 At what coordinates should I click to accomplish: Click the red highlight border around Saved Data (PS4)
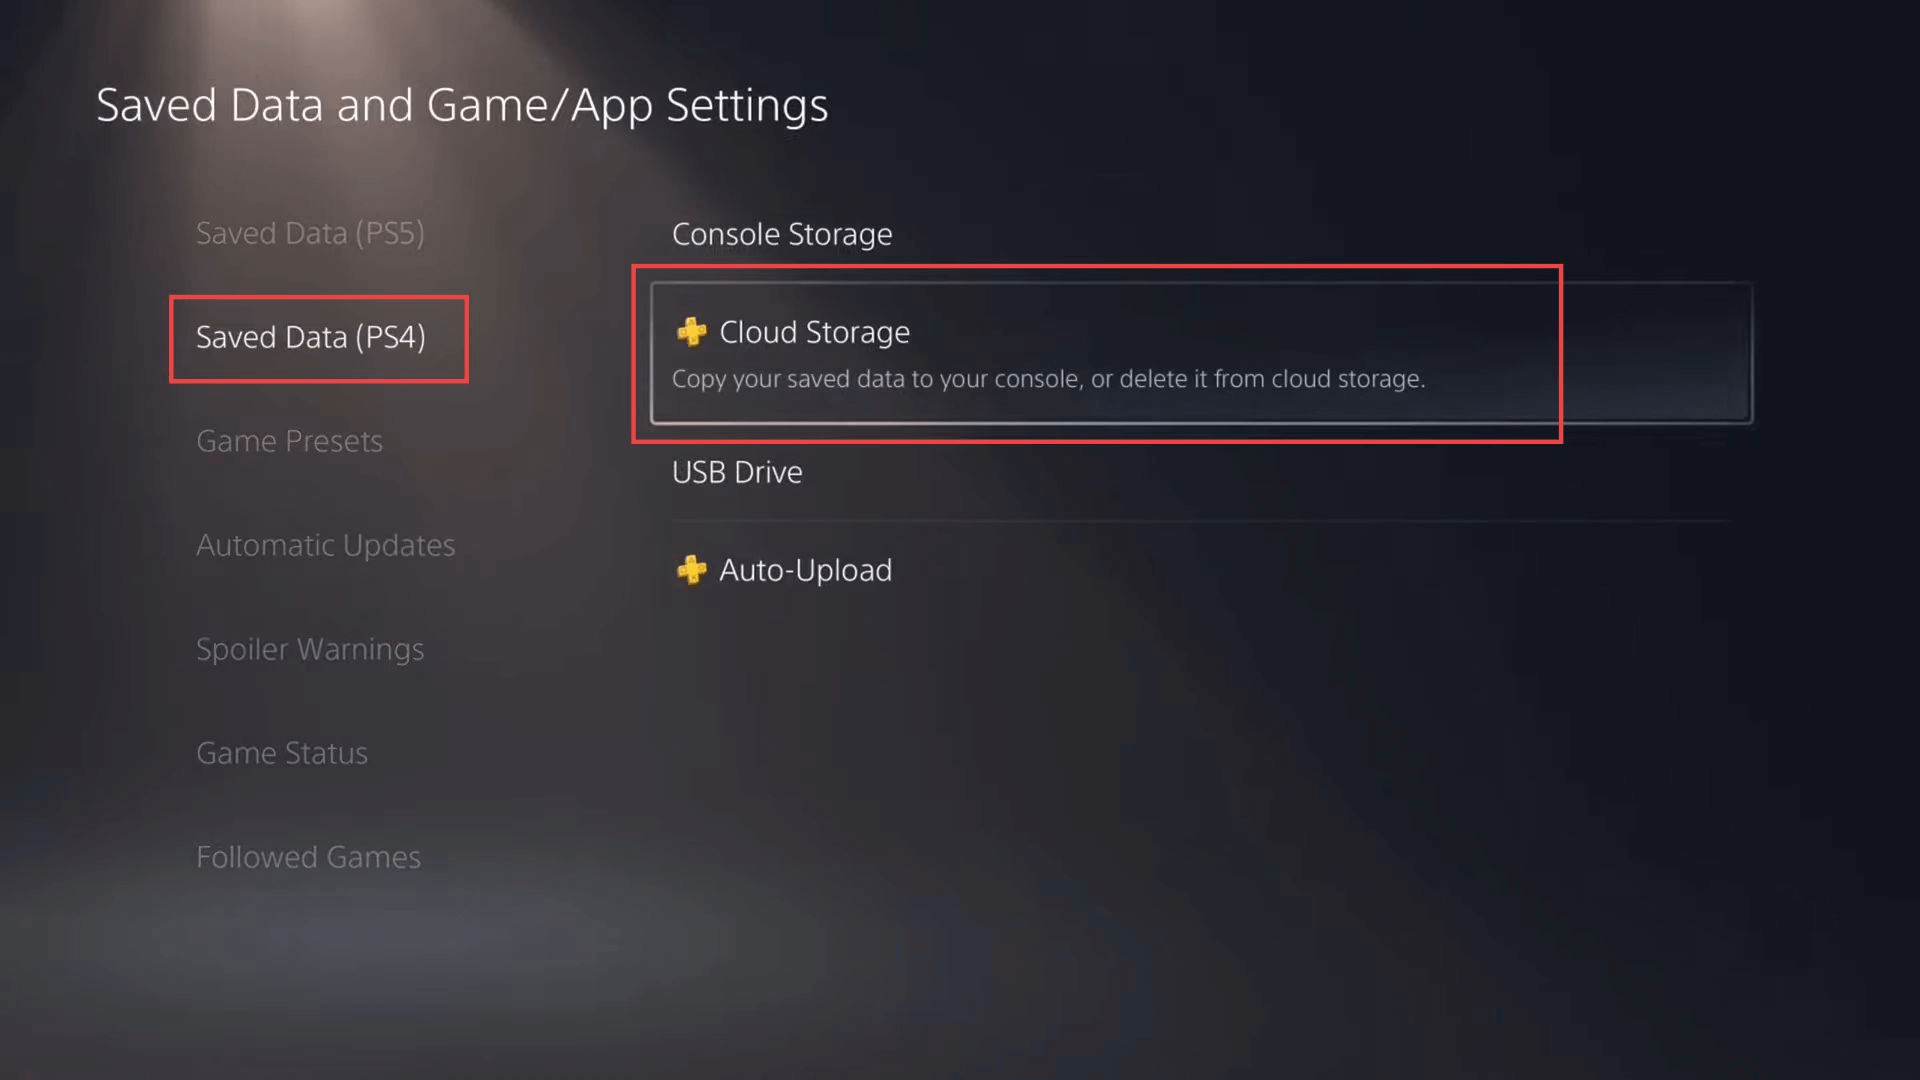point(171,338)
